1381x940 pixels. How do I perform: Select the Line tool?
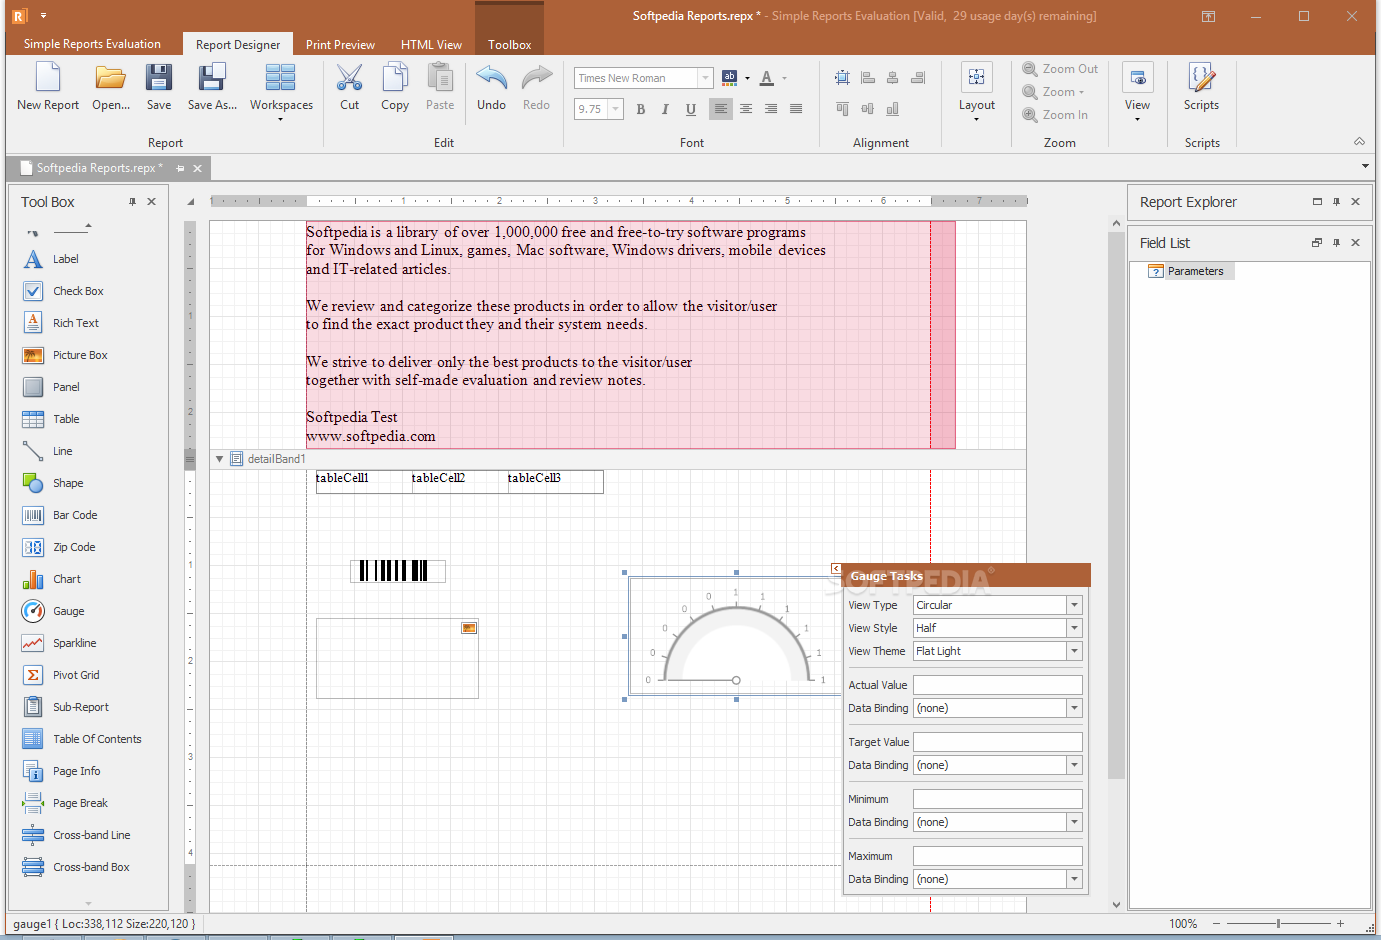(48, 451)
